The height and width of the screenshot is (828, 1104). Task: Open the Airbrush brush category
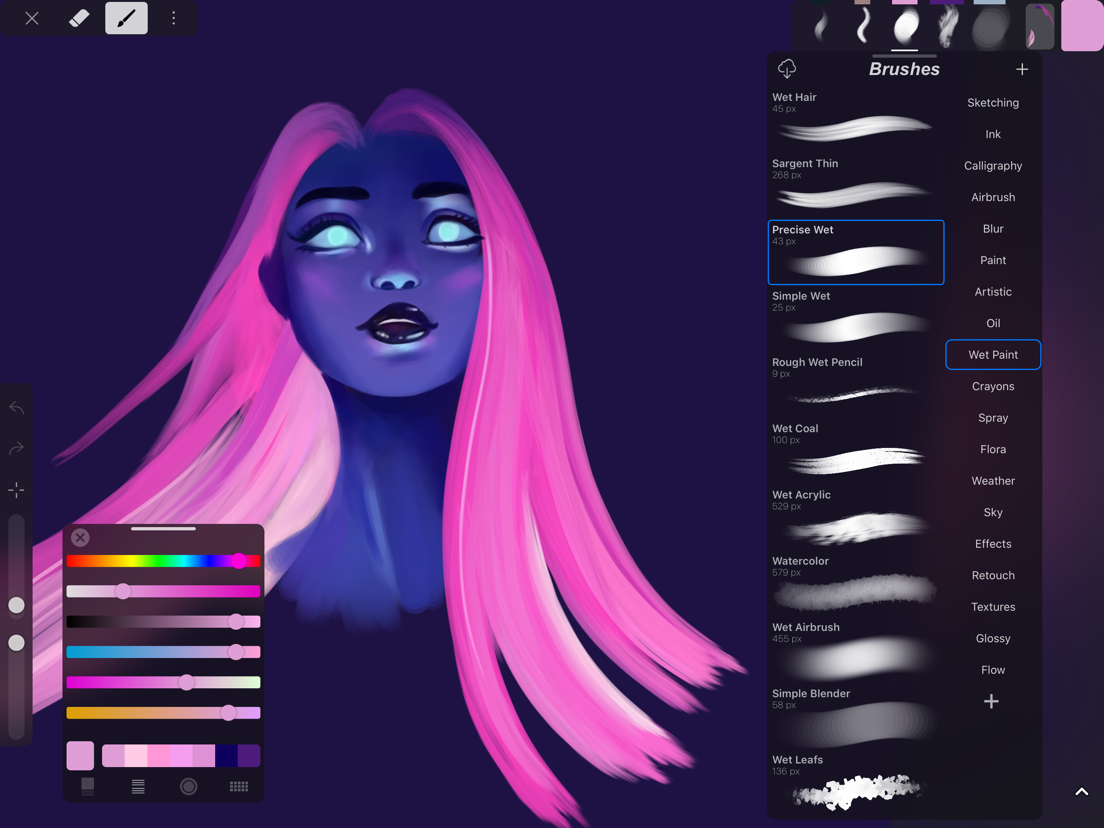click(992, 197)
